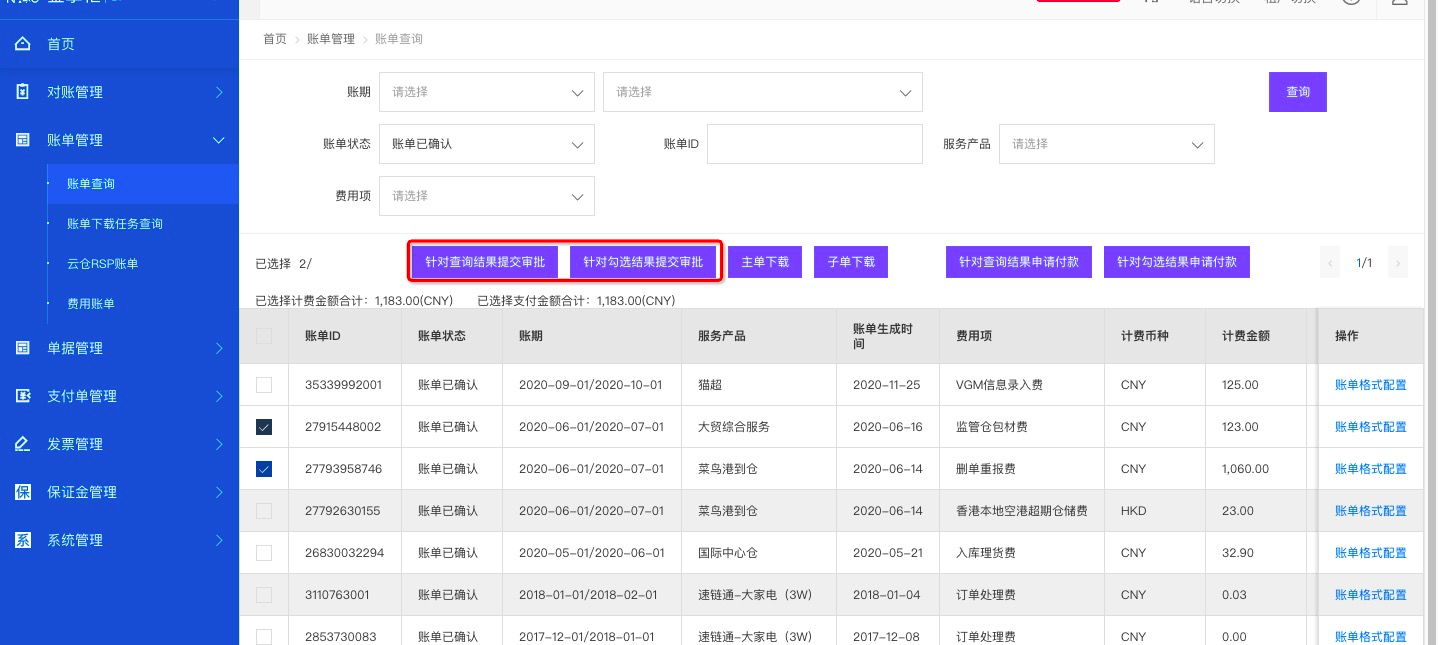The height and width of the screenshot is (645, 1438).
Task: Click the 账单管理 sidebar icon
Action: (23, 140)
